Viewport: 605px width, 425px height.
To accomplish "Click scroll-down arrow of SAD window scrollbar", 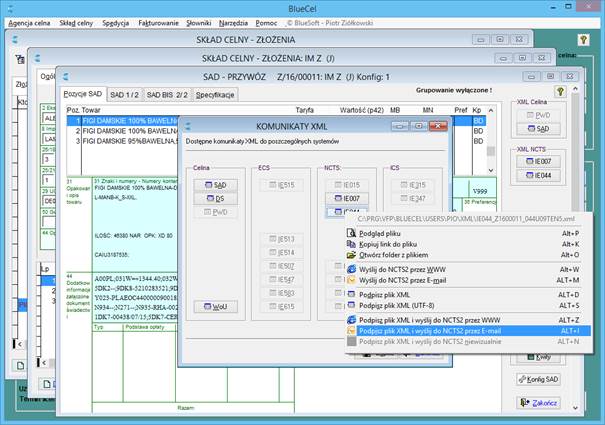I will click(x=575, y=408).
